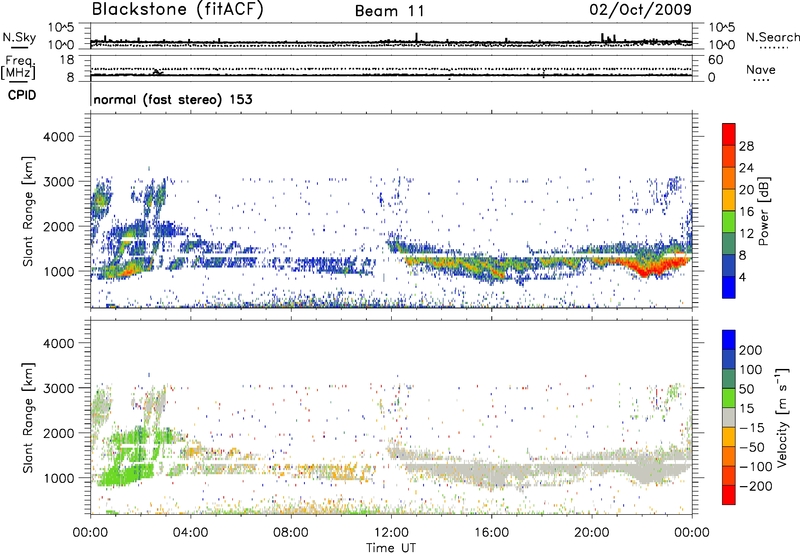800x554 pixels.
Task: Click power plot 'Slant Range [km]' label
Action: click(x=28, y=211)
